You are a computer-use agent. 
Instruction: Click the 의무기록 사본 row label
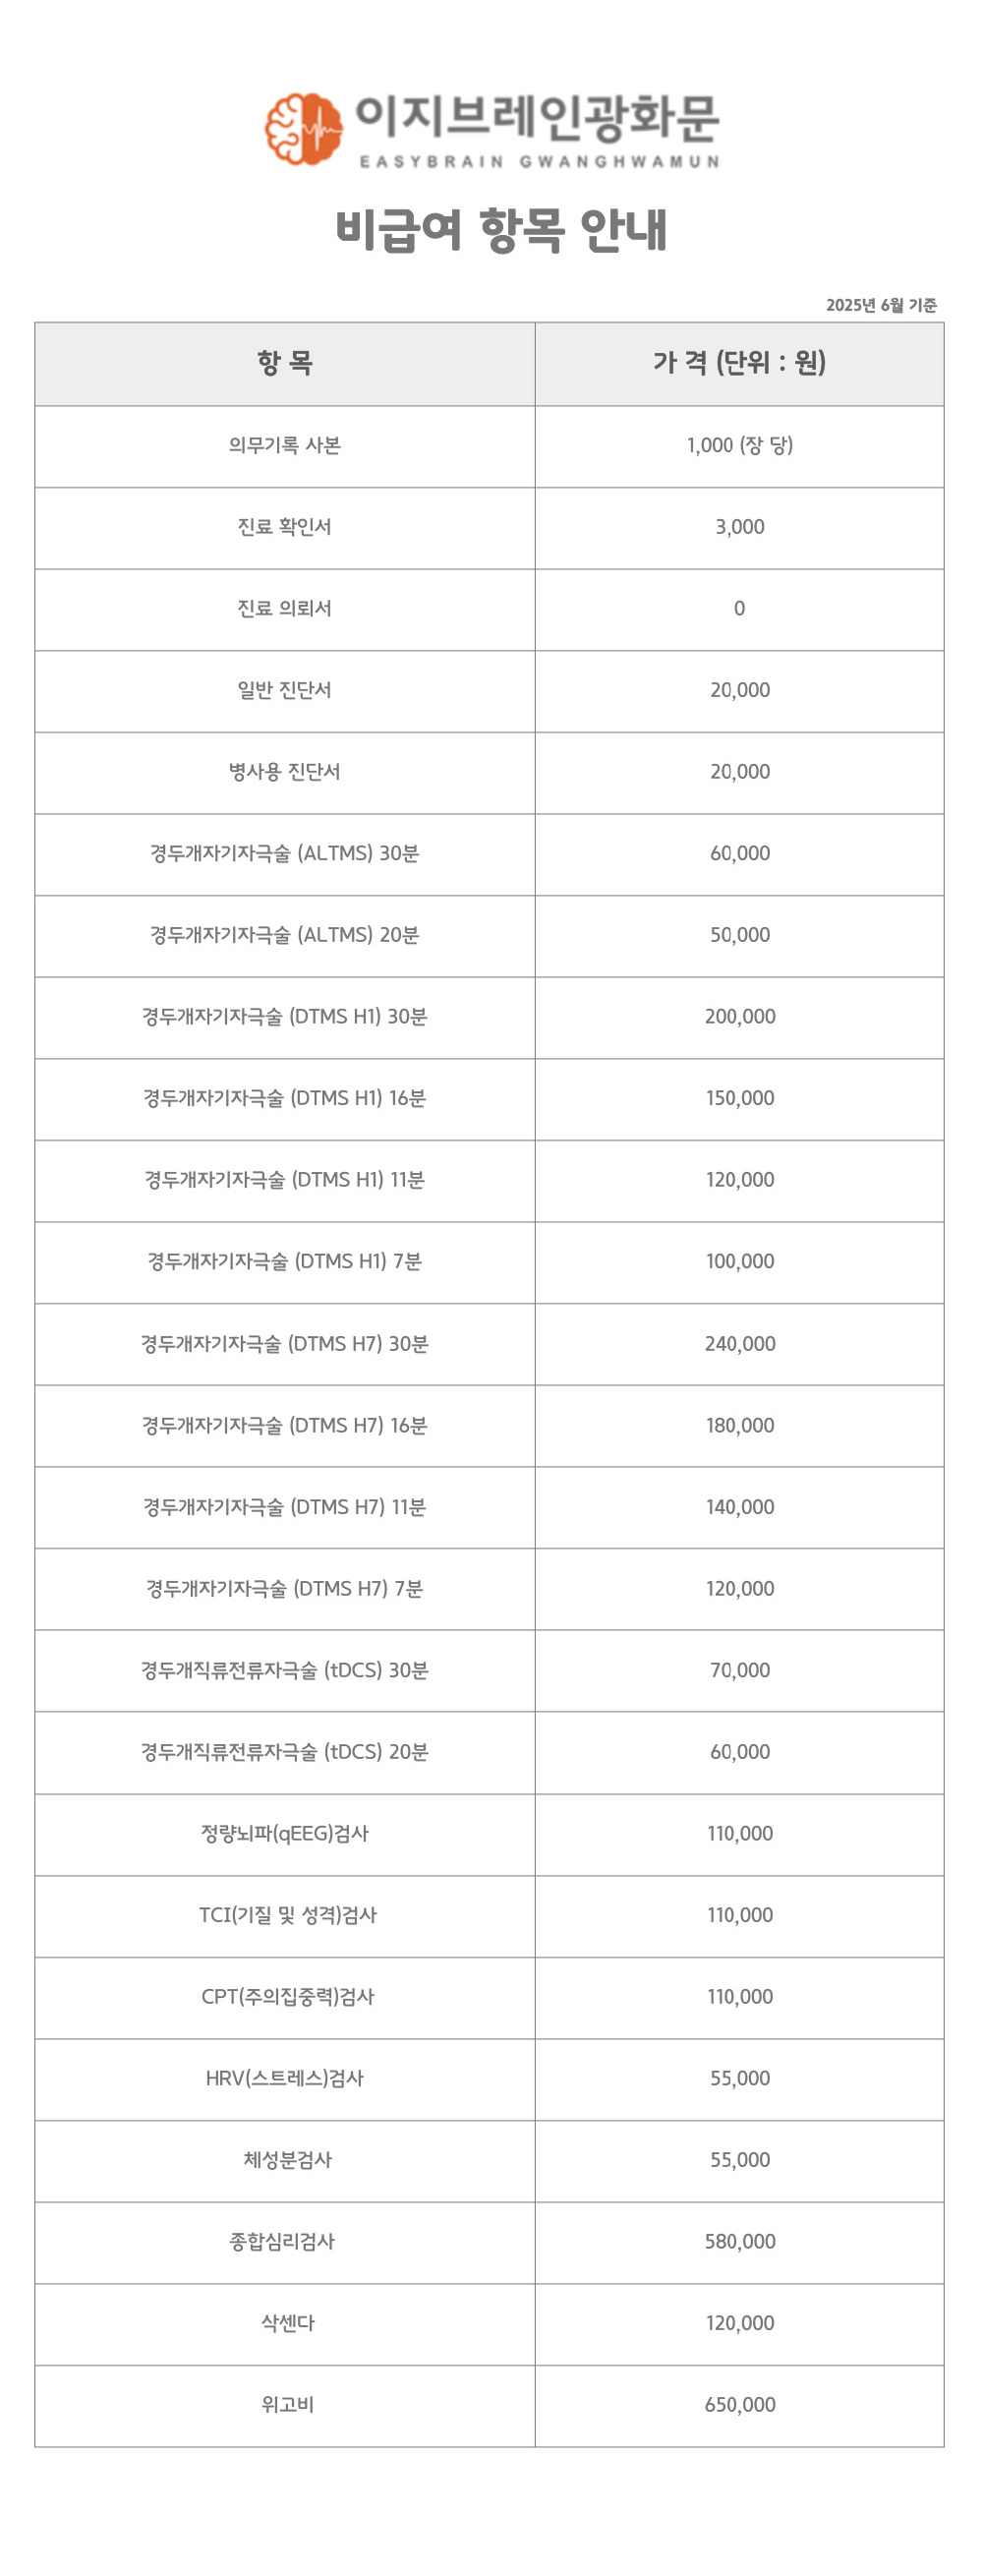285,446
